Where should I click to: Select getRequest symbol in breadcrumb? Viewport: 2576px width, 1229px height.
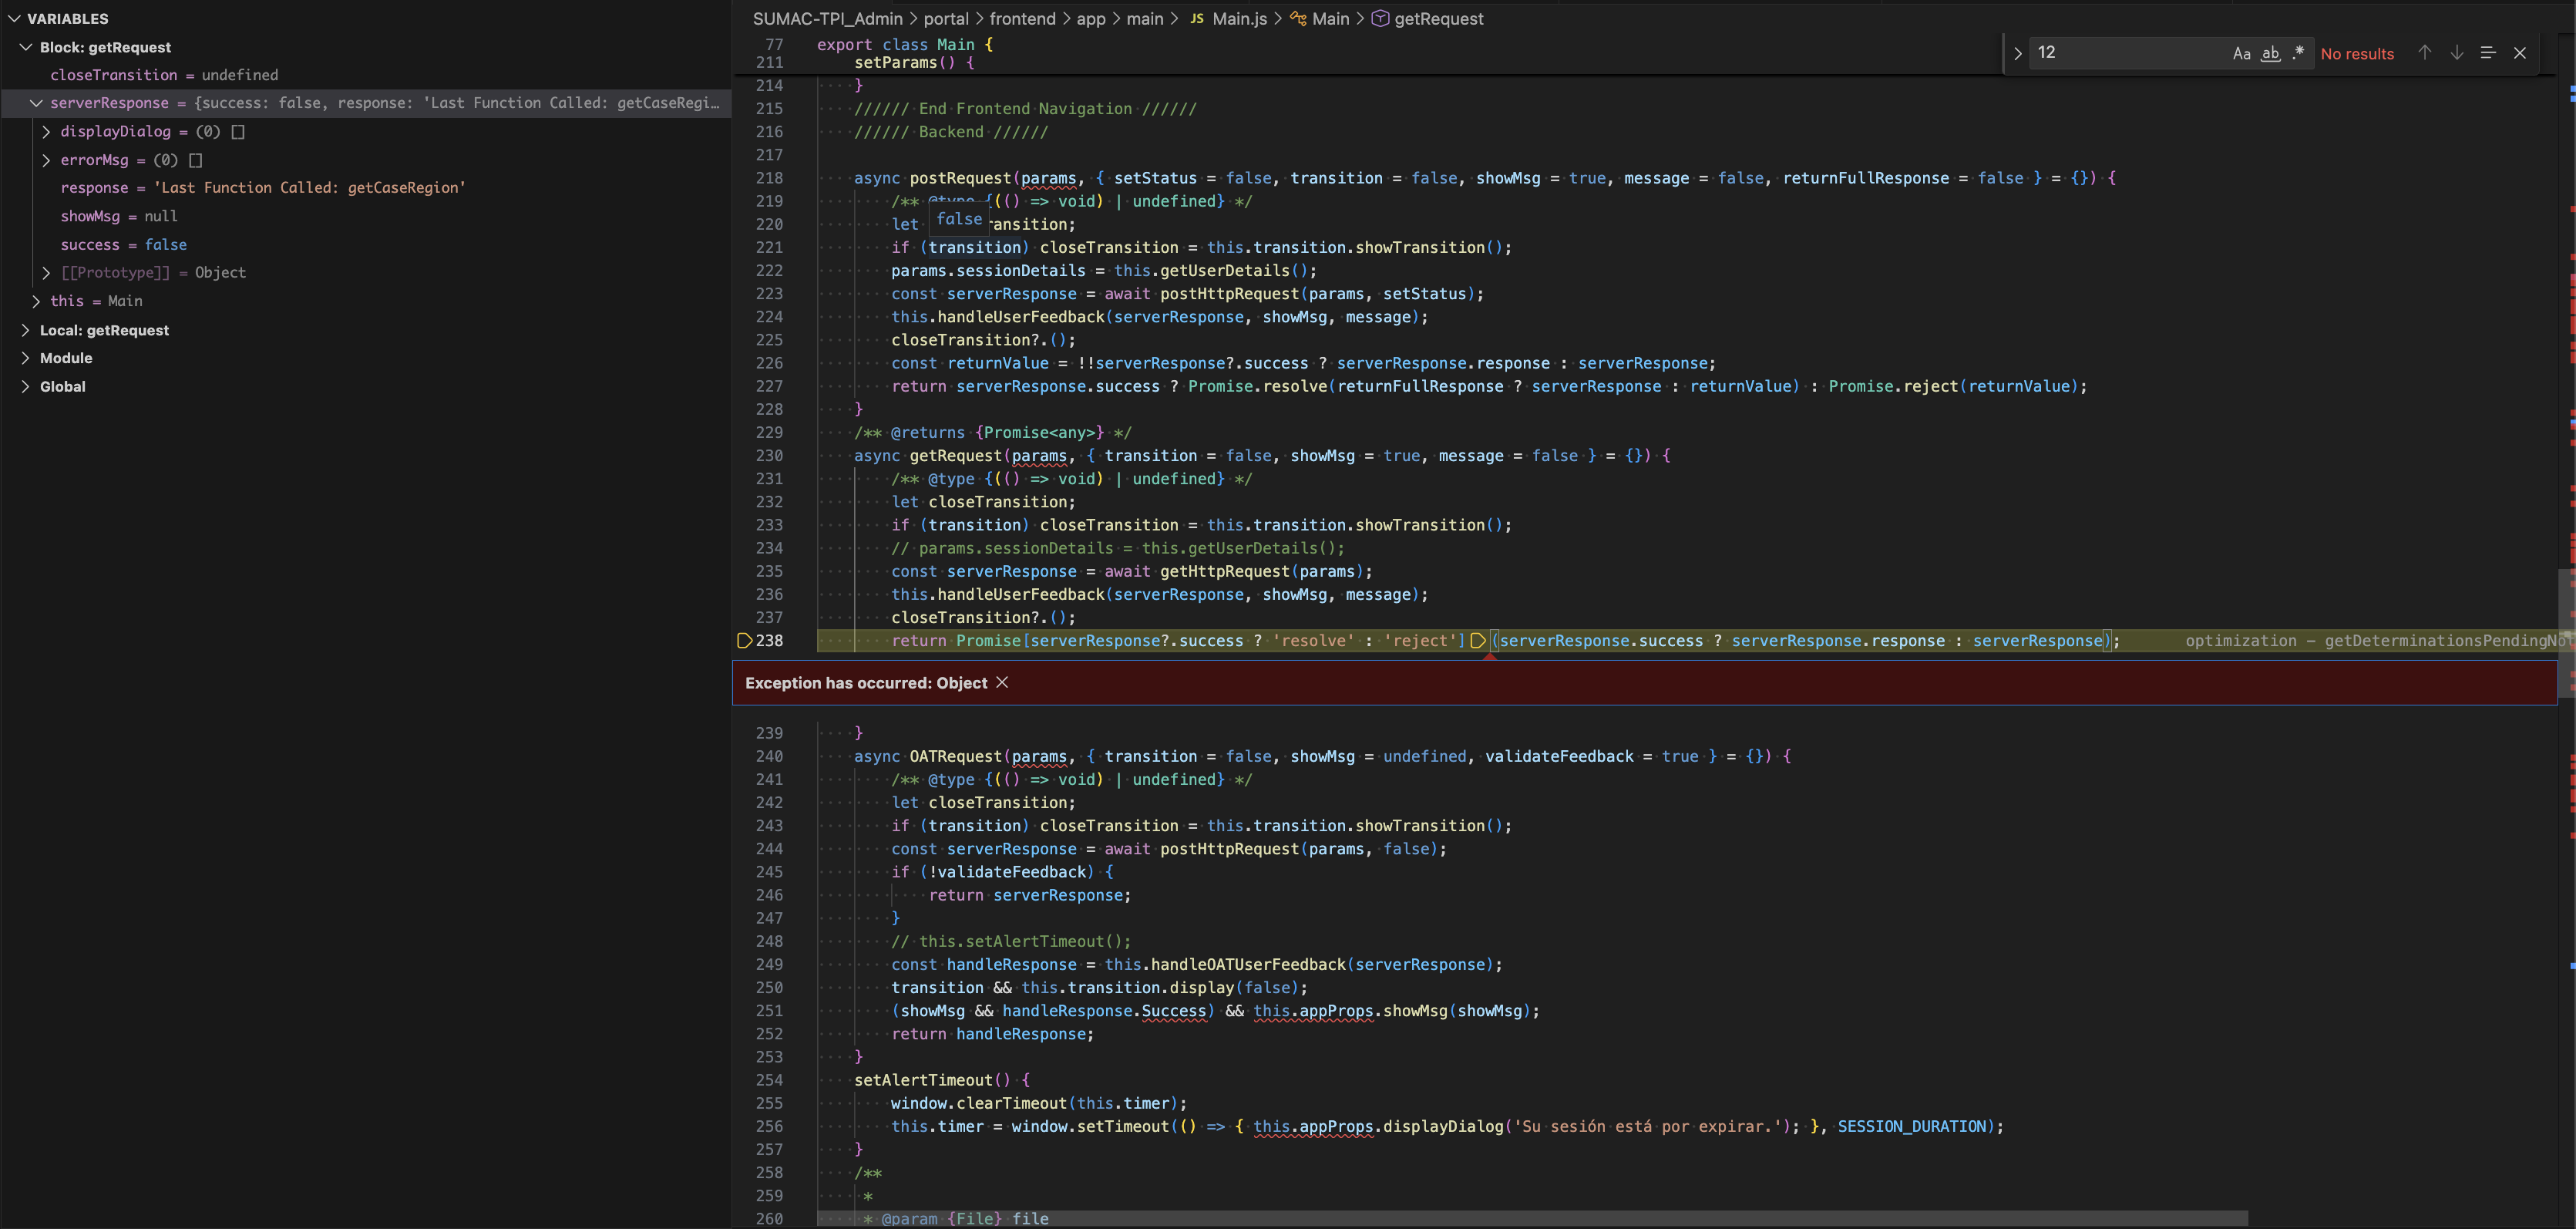point(1438,19)
